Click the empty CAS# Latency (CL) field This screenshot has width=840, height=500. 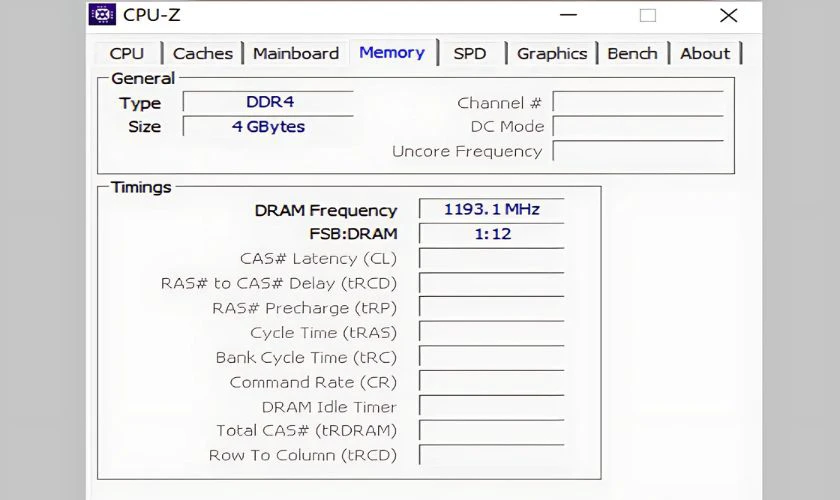[x=492, y=258]
